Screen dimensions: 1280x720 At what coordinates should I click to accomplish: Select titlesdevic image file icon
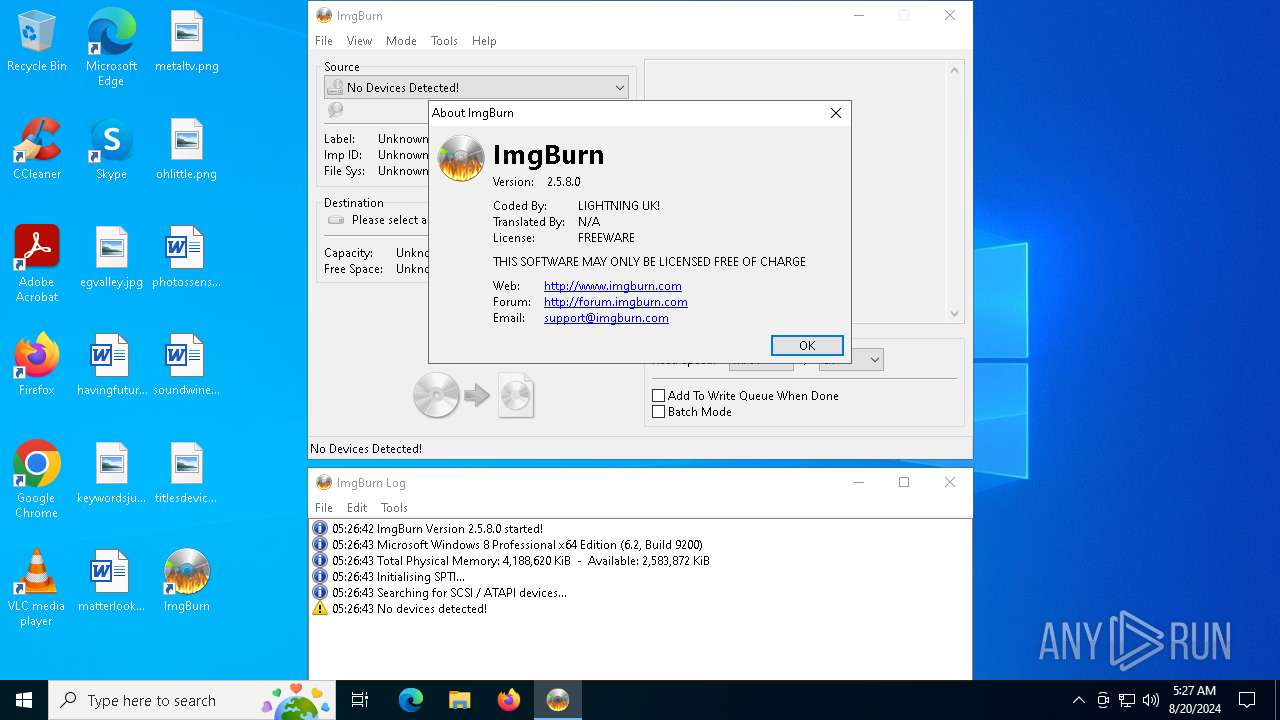[x=187, y=474]
